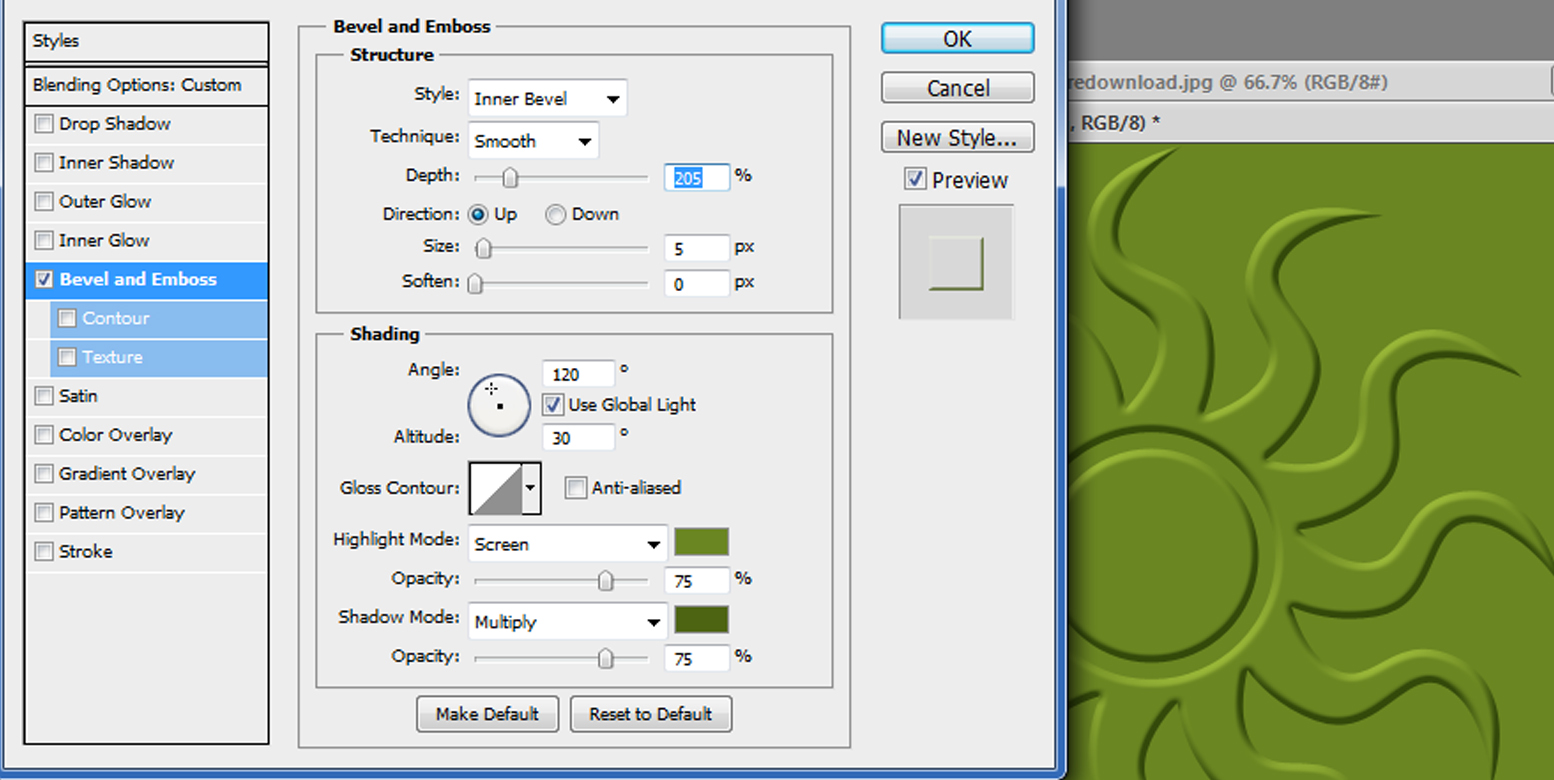Open the Technique dropdown showing Smooth
Image resolution: width=1554 pixels, height=780 pixels.
point(533,141)
